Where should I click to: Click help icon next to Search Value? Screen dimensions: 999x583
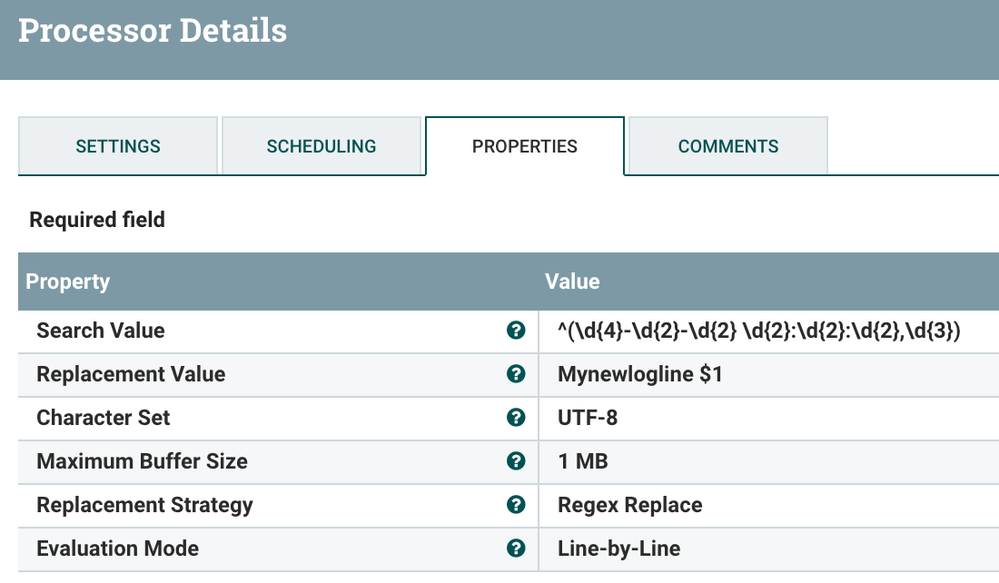516,331
